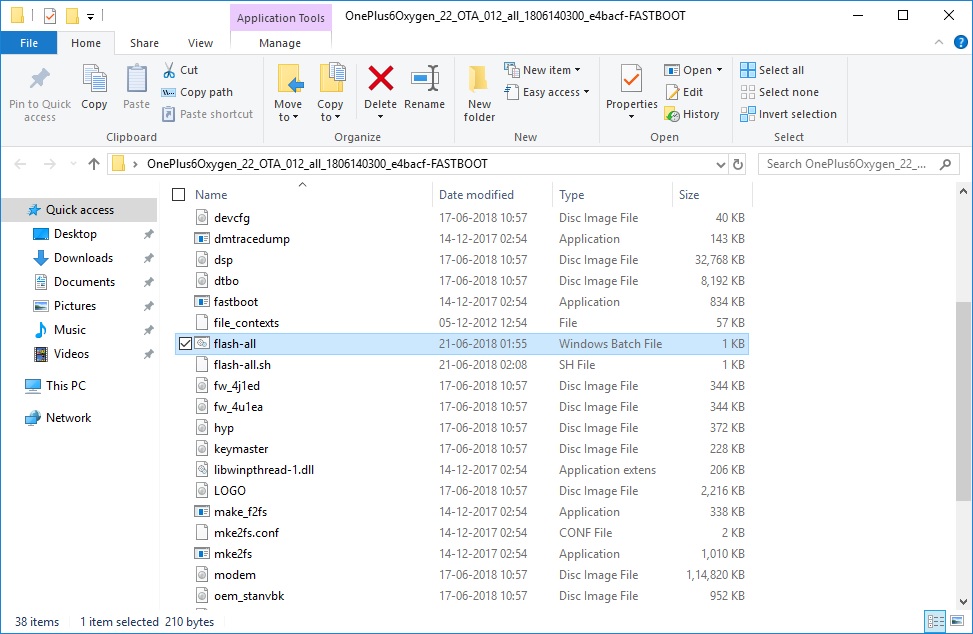Open recent locations dropdown arrow
The height and width of the screenshot is (634, 973).
pyautogui.click(x=73, y=164)
